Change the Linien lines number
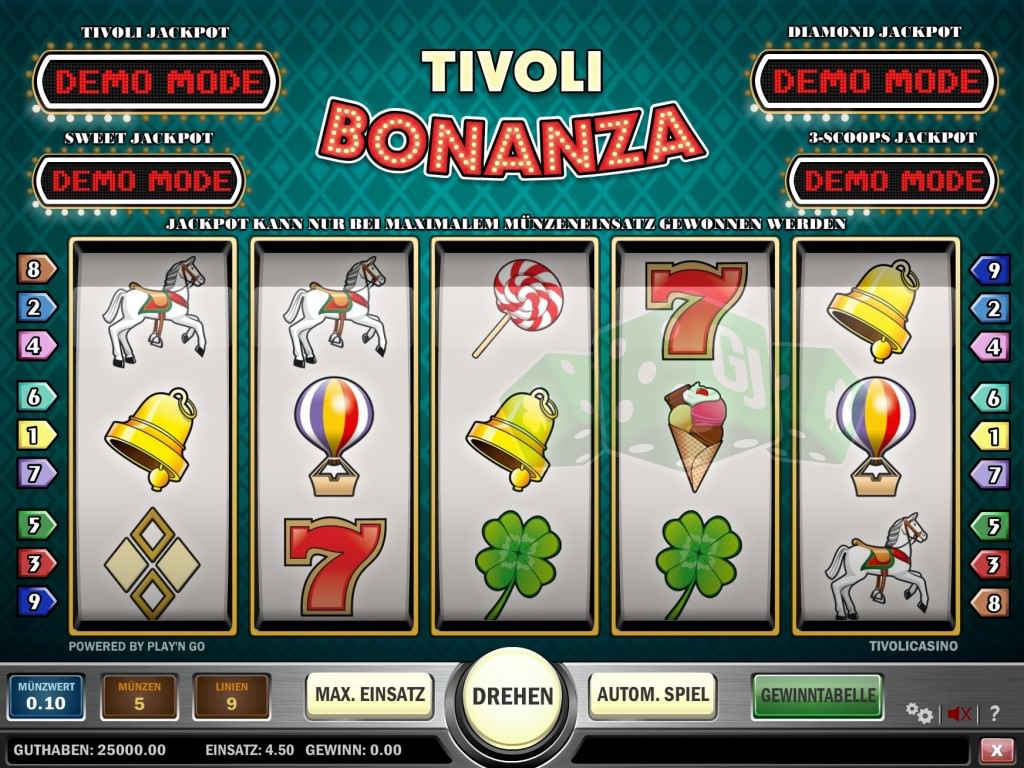Image resolution: width=1024 pixels, height=768 pixels. coord(231,696)
